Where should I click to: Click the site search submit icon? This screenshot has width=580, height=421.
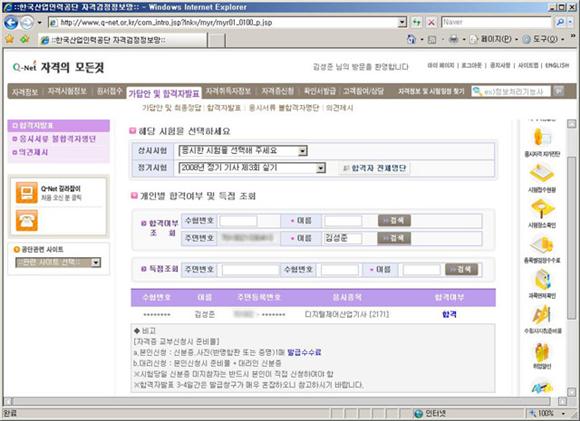point(559,91)
